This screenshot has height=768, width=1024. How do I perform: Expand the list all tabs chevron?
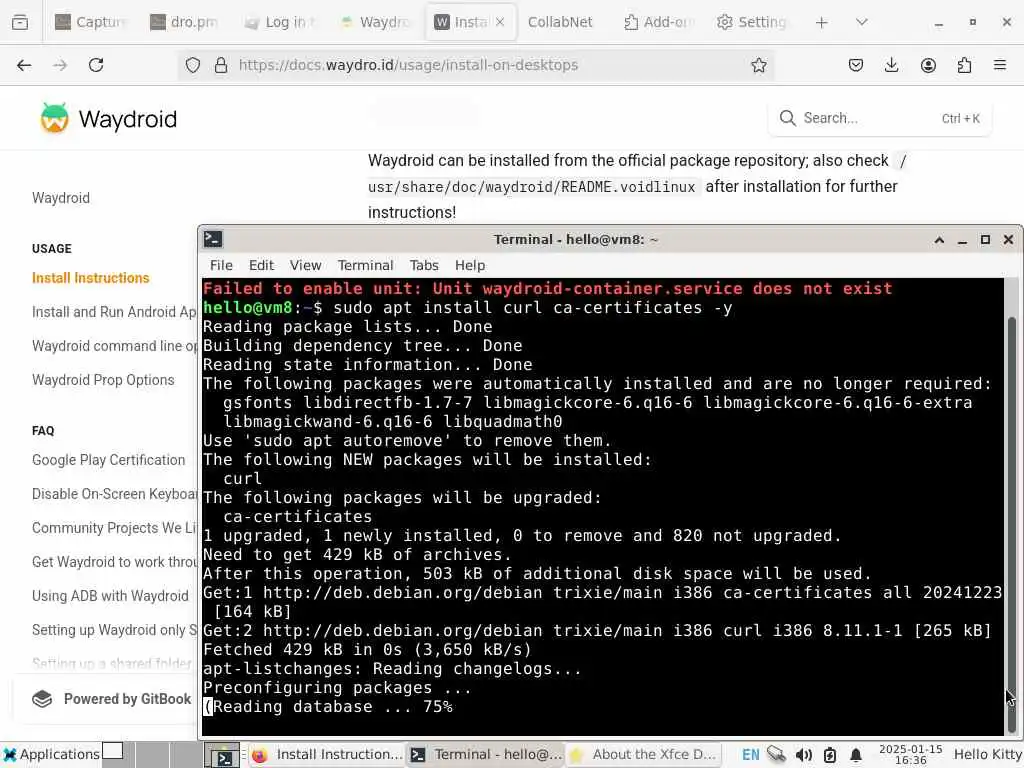861,22
